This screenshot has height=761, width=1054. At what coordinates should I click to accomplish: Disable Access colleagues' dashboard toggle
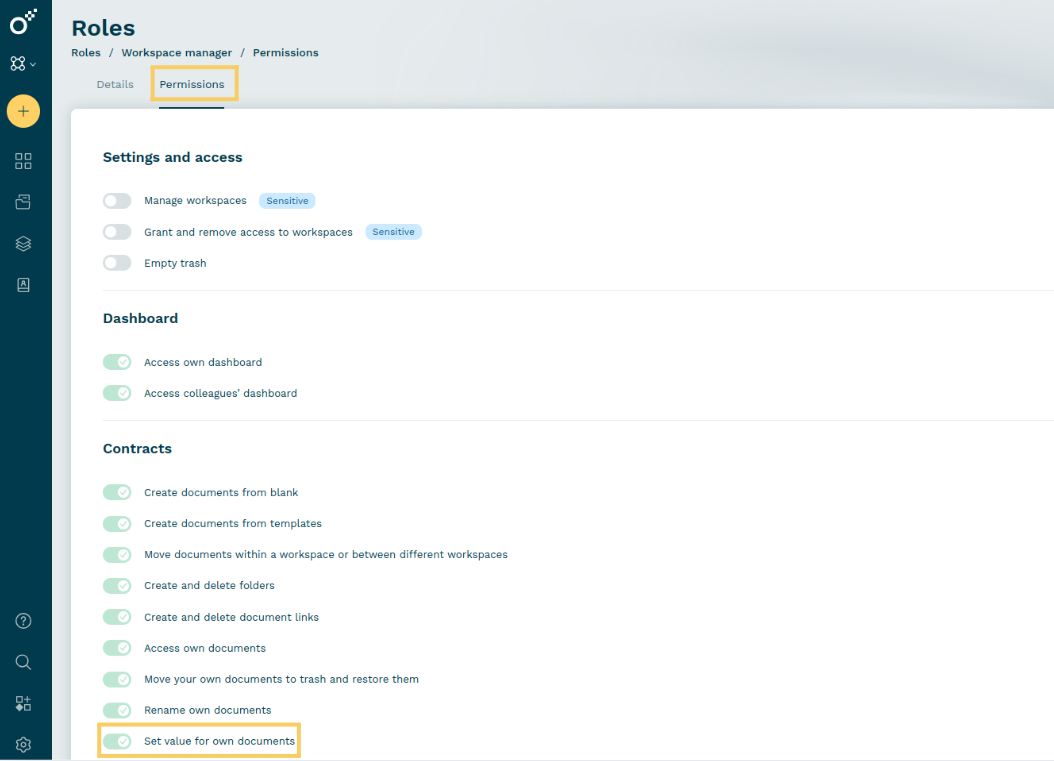click(x=117, y=393)
